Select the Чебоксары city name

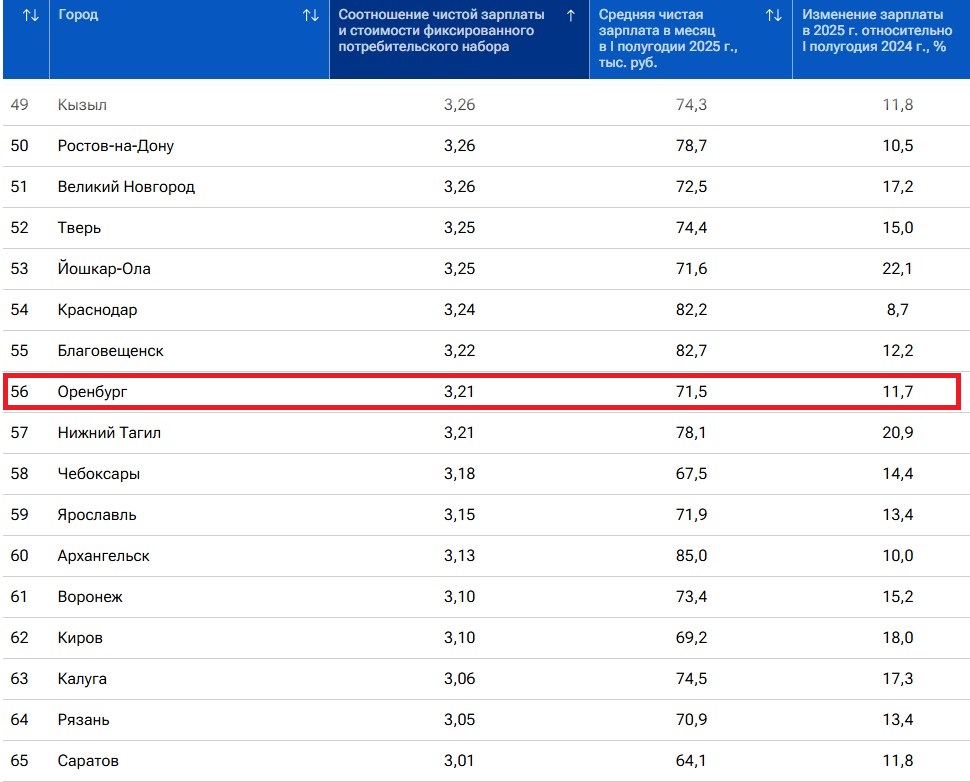click(98, 474)
